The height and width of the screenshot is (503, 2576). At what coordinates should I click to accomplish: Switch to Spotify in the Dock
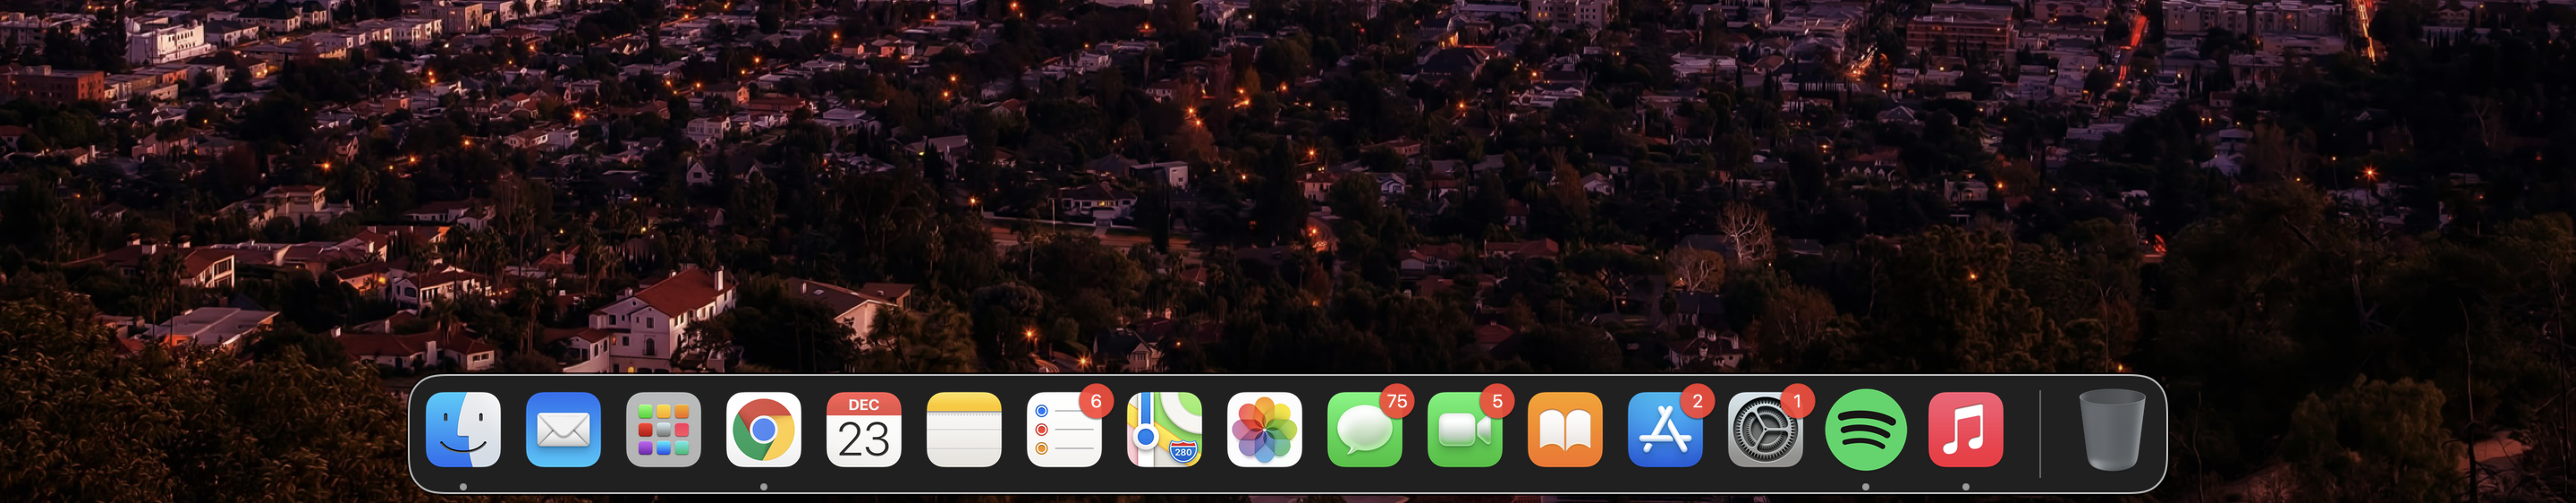pyautogui.click(x=1866, y=430)
